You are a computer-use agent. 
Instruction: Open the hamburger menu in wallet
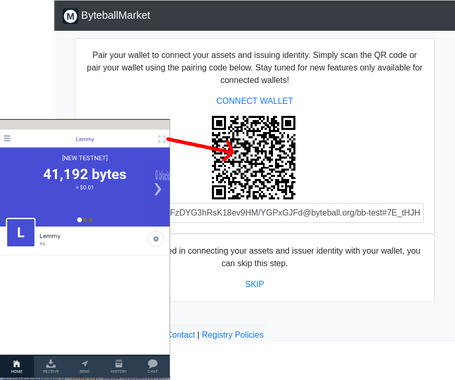point(7,138)
